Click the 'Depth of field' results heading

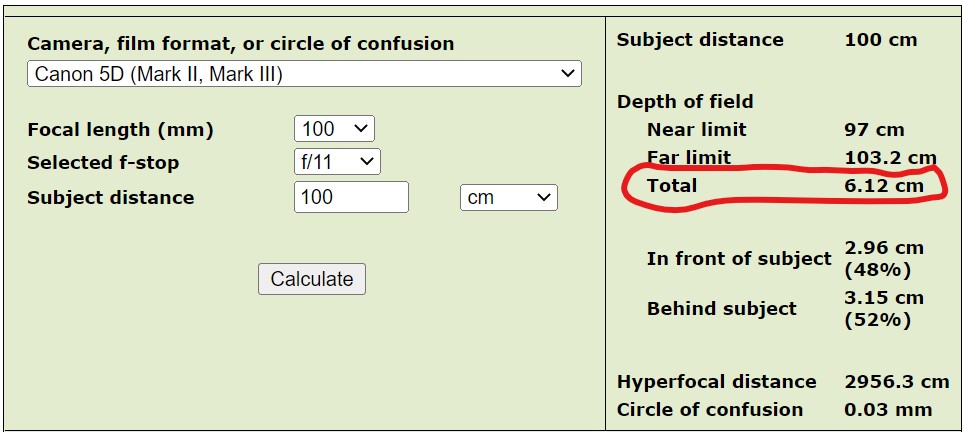point(685,102)
